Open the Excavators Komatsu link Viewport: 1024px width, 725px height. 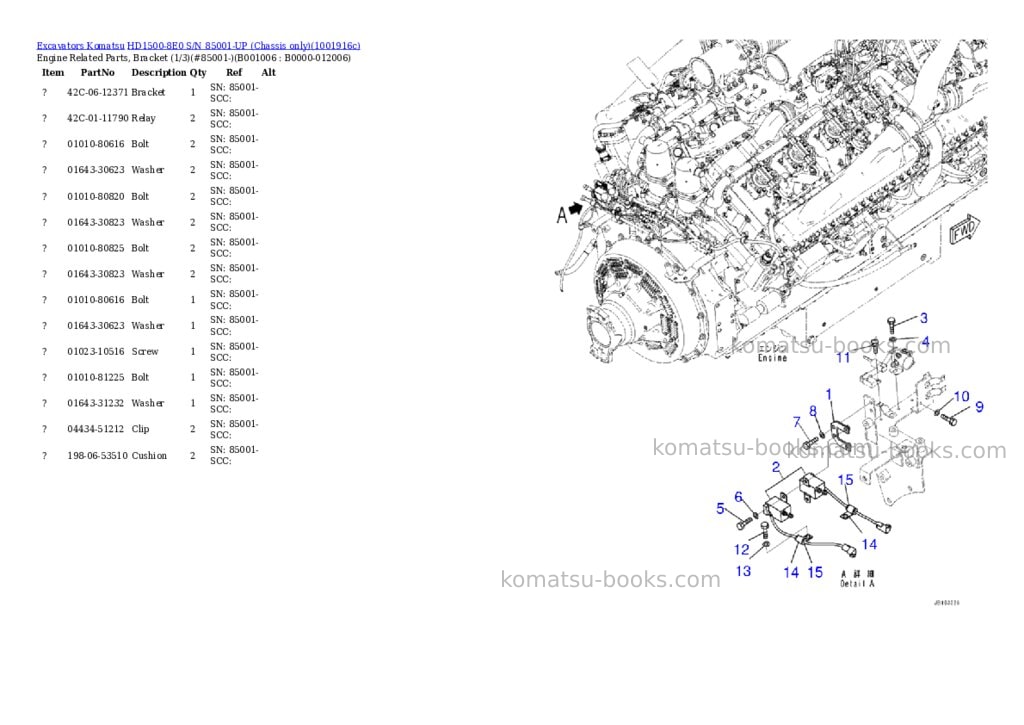pyautogui.click(x=80, y=46)
